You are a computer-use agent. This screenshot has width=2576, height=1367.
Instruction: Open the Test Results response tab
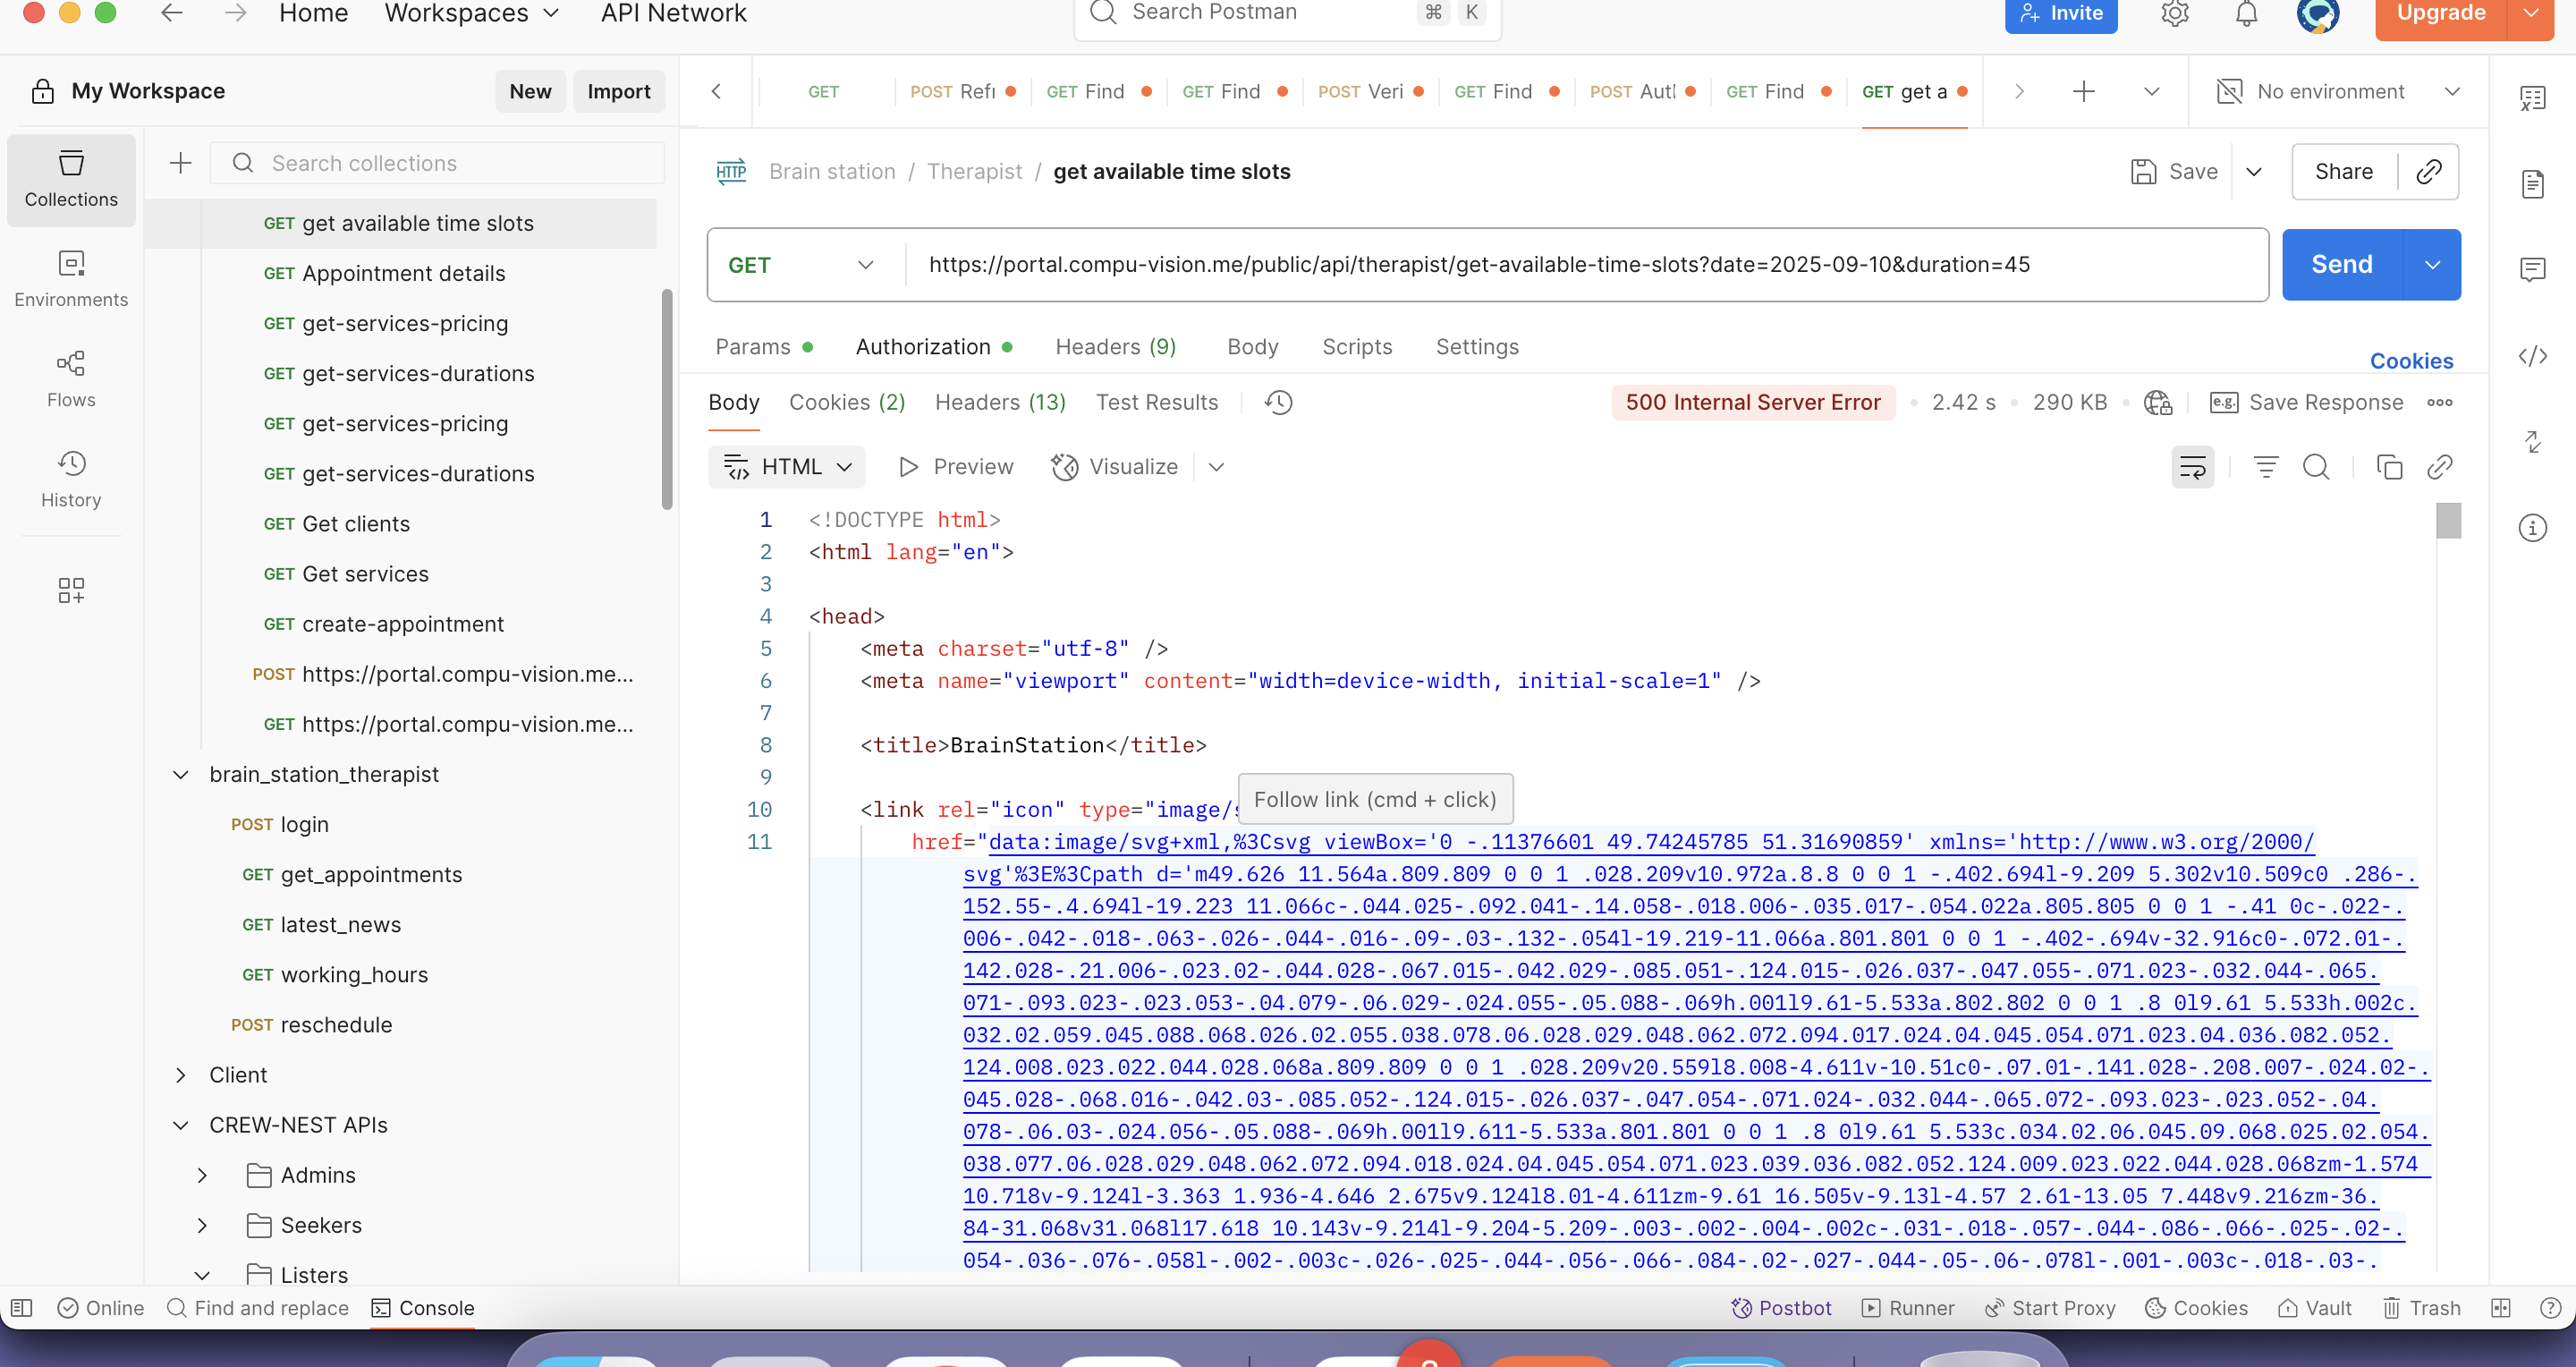pyautogui.click(x=1156, y=402)
